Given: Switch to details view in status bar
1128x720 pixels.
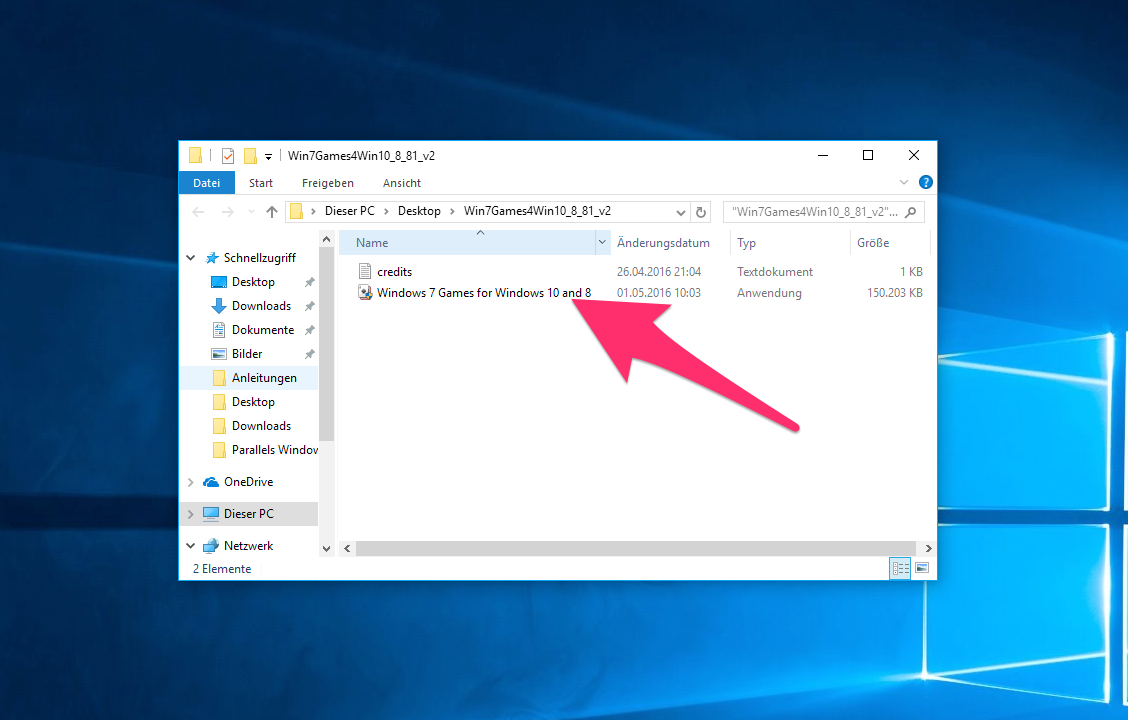Looking at the screenshot, I should point(900,568).
